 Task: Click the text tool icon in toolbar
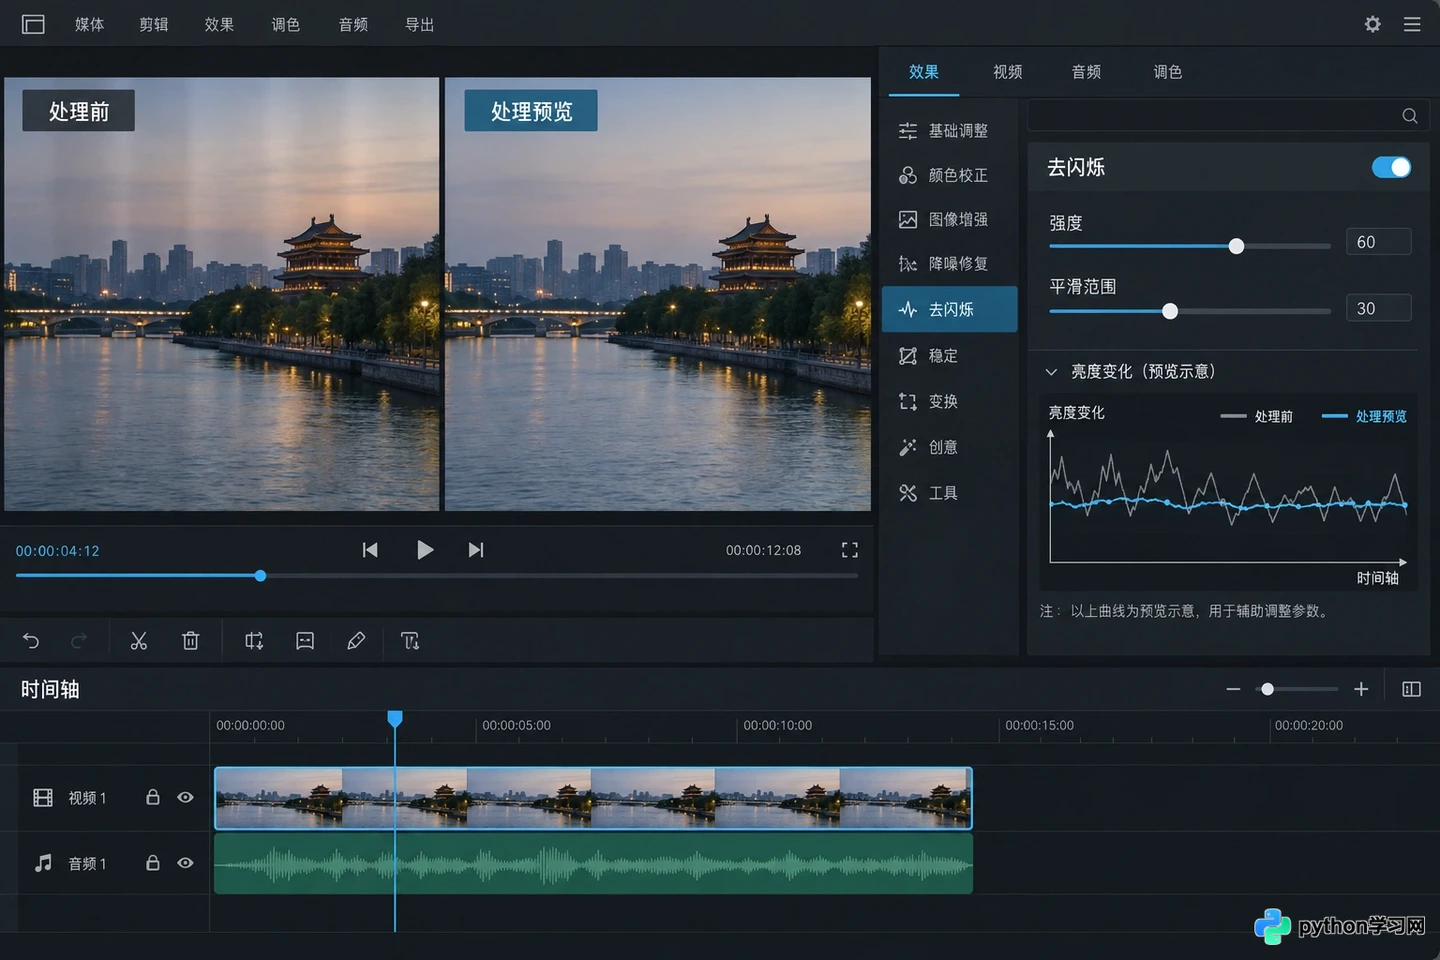(x=410, y=641)
